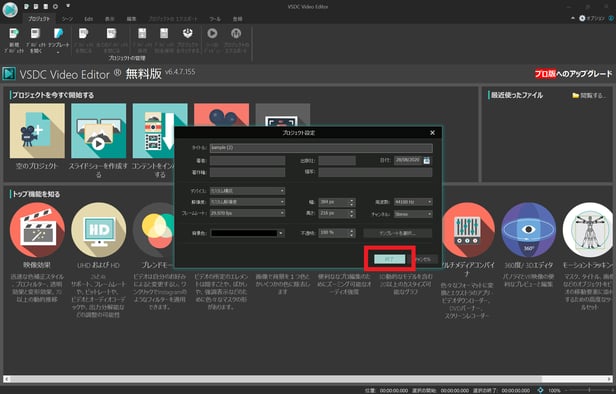Click the author input field in dialog

point(248,160)
